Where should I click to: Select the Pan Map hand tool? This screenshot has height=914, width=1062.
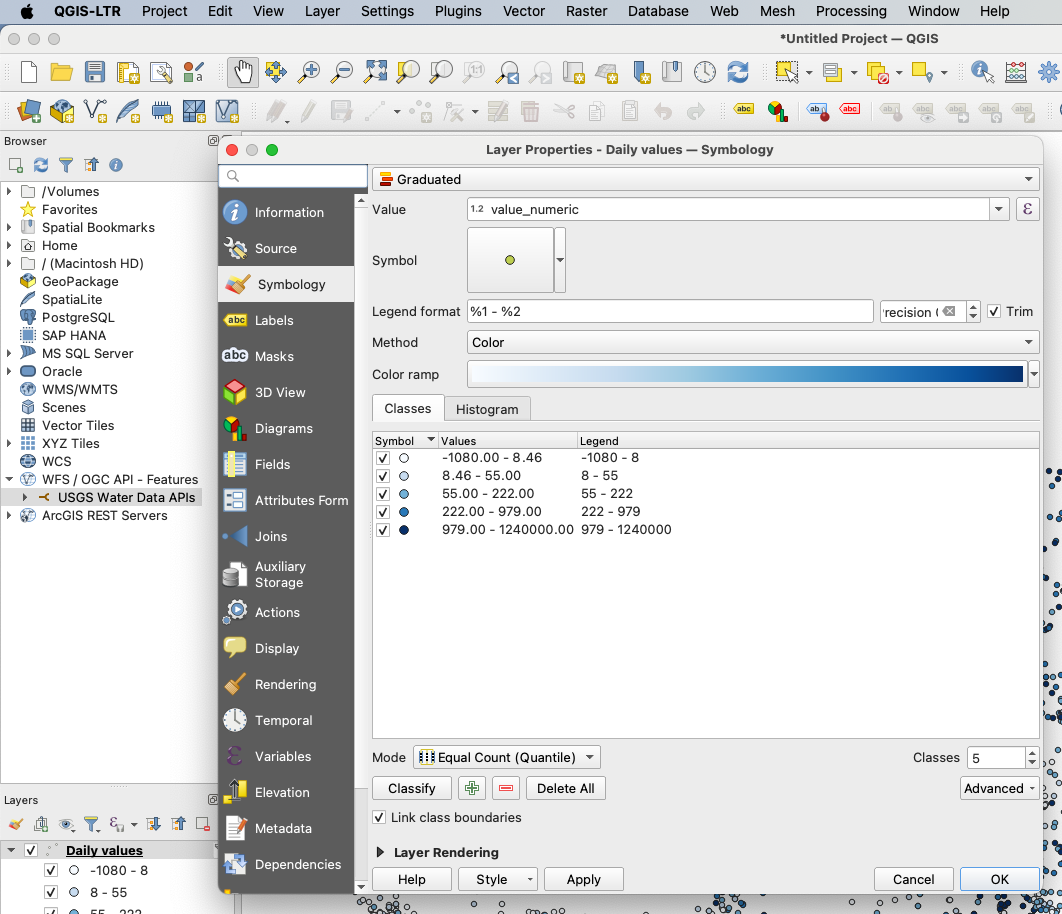(242, 72)
